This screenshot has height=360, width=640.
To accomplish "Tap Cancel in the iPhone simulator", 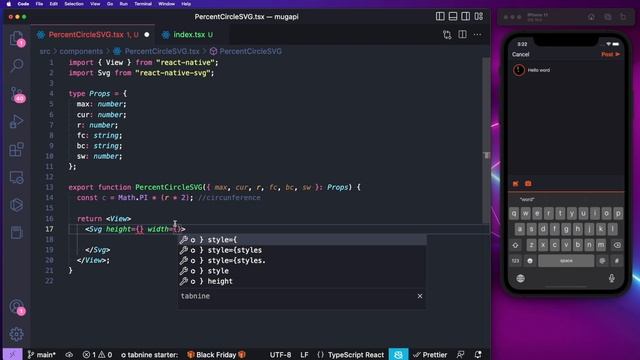I will click(x=520, y=54).
